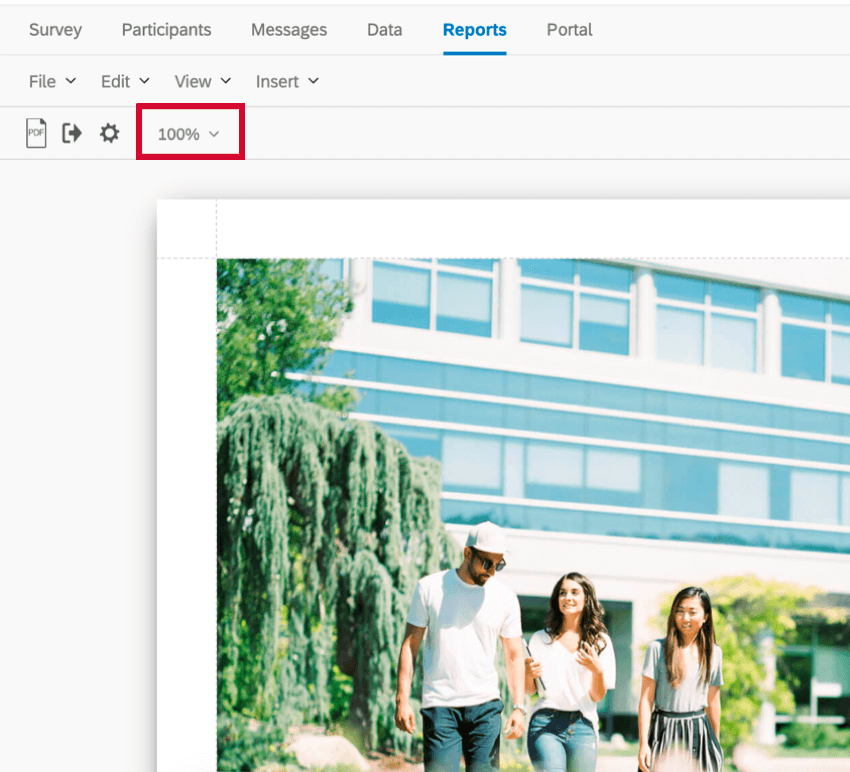Open the Edit menu
This screenshot has height=772, width=850.
click(x=115, y=81)
